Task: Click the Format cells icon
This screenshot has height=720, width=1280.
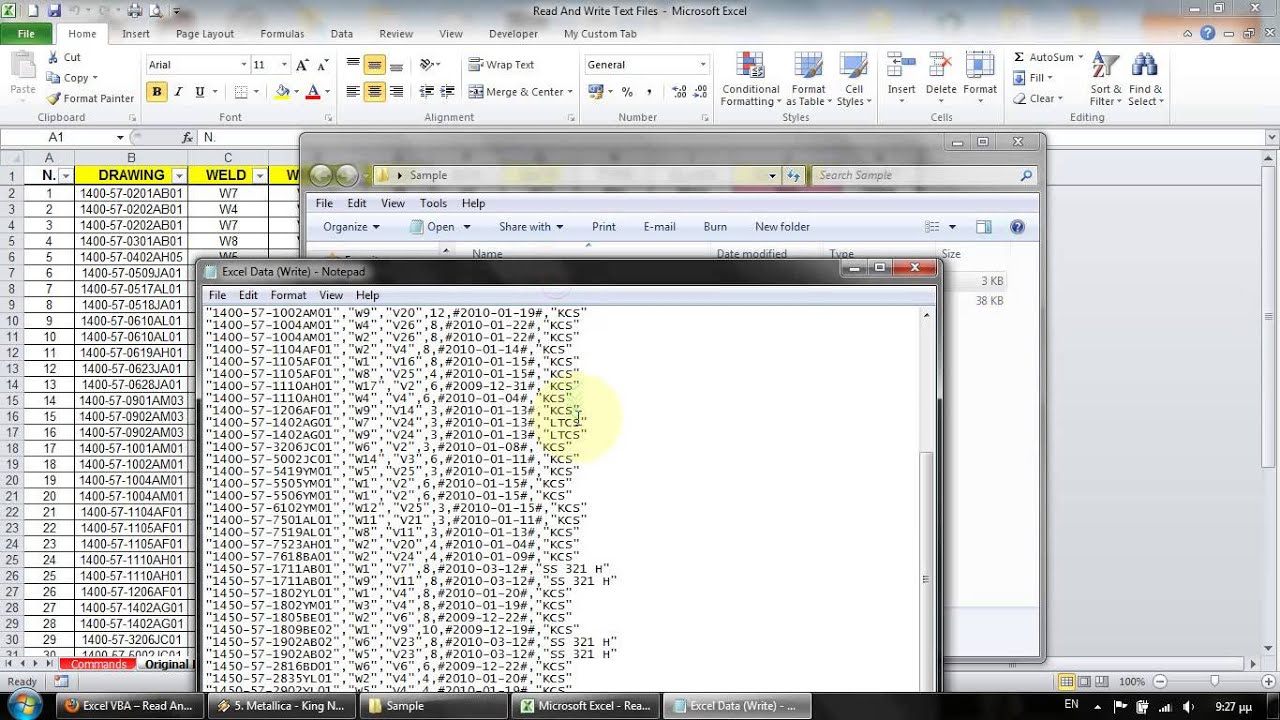Action: click(980, 66)
